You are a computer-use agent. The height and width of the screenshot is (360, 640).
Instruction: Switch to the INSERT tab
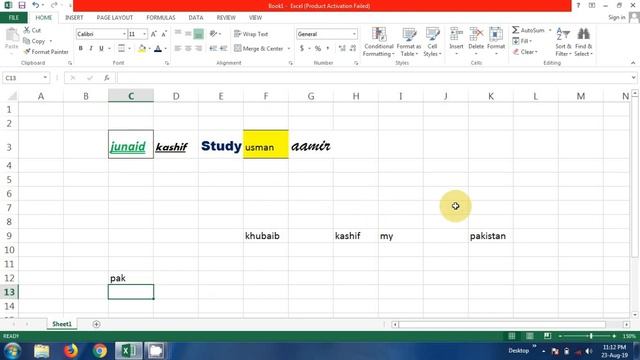(74, 18)
